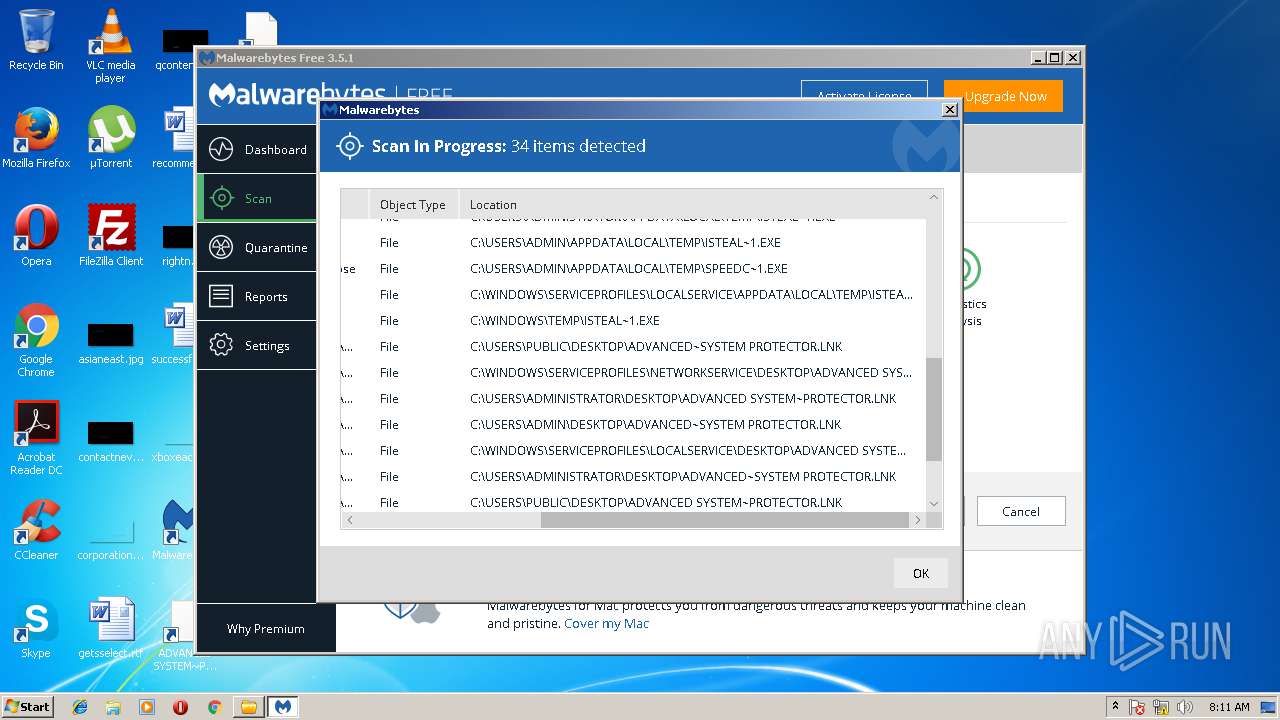Switch to Malwarebytes taskbar button
The image size is (1280, 720).
pyautogui.click(x=283, y=707)
